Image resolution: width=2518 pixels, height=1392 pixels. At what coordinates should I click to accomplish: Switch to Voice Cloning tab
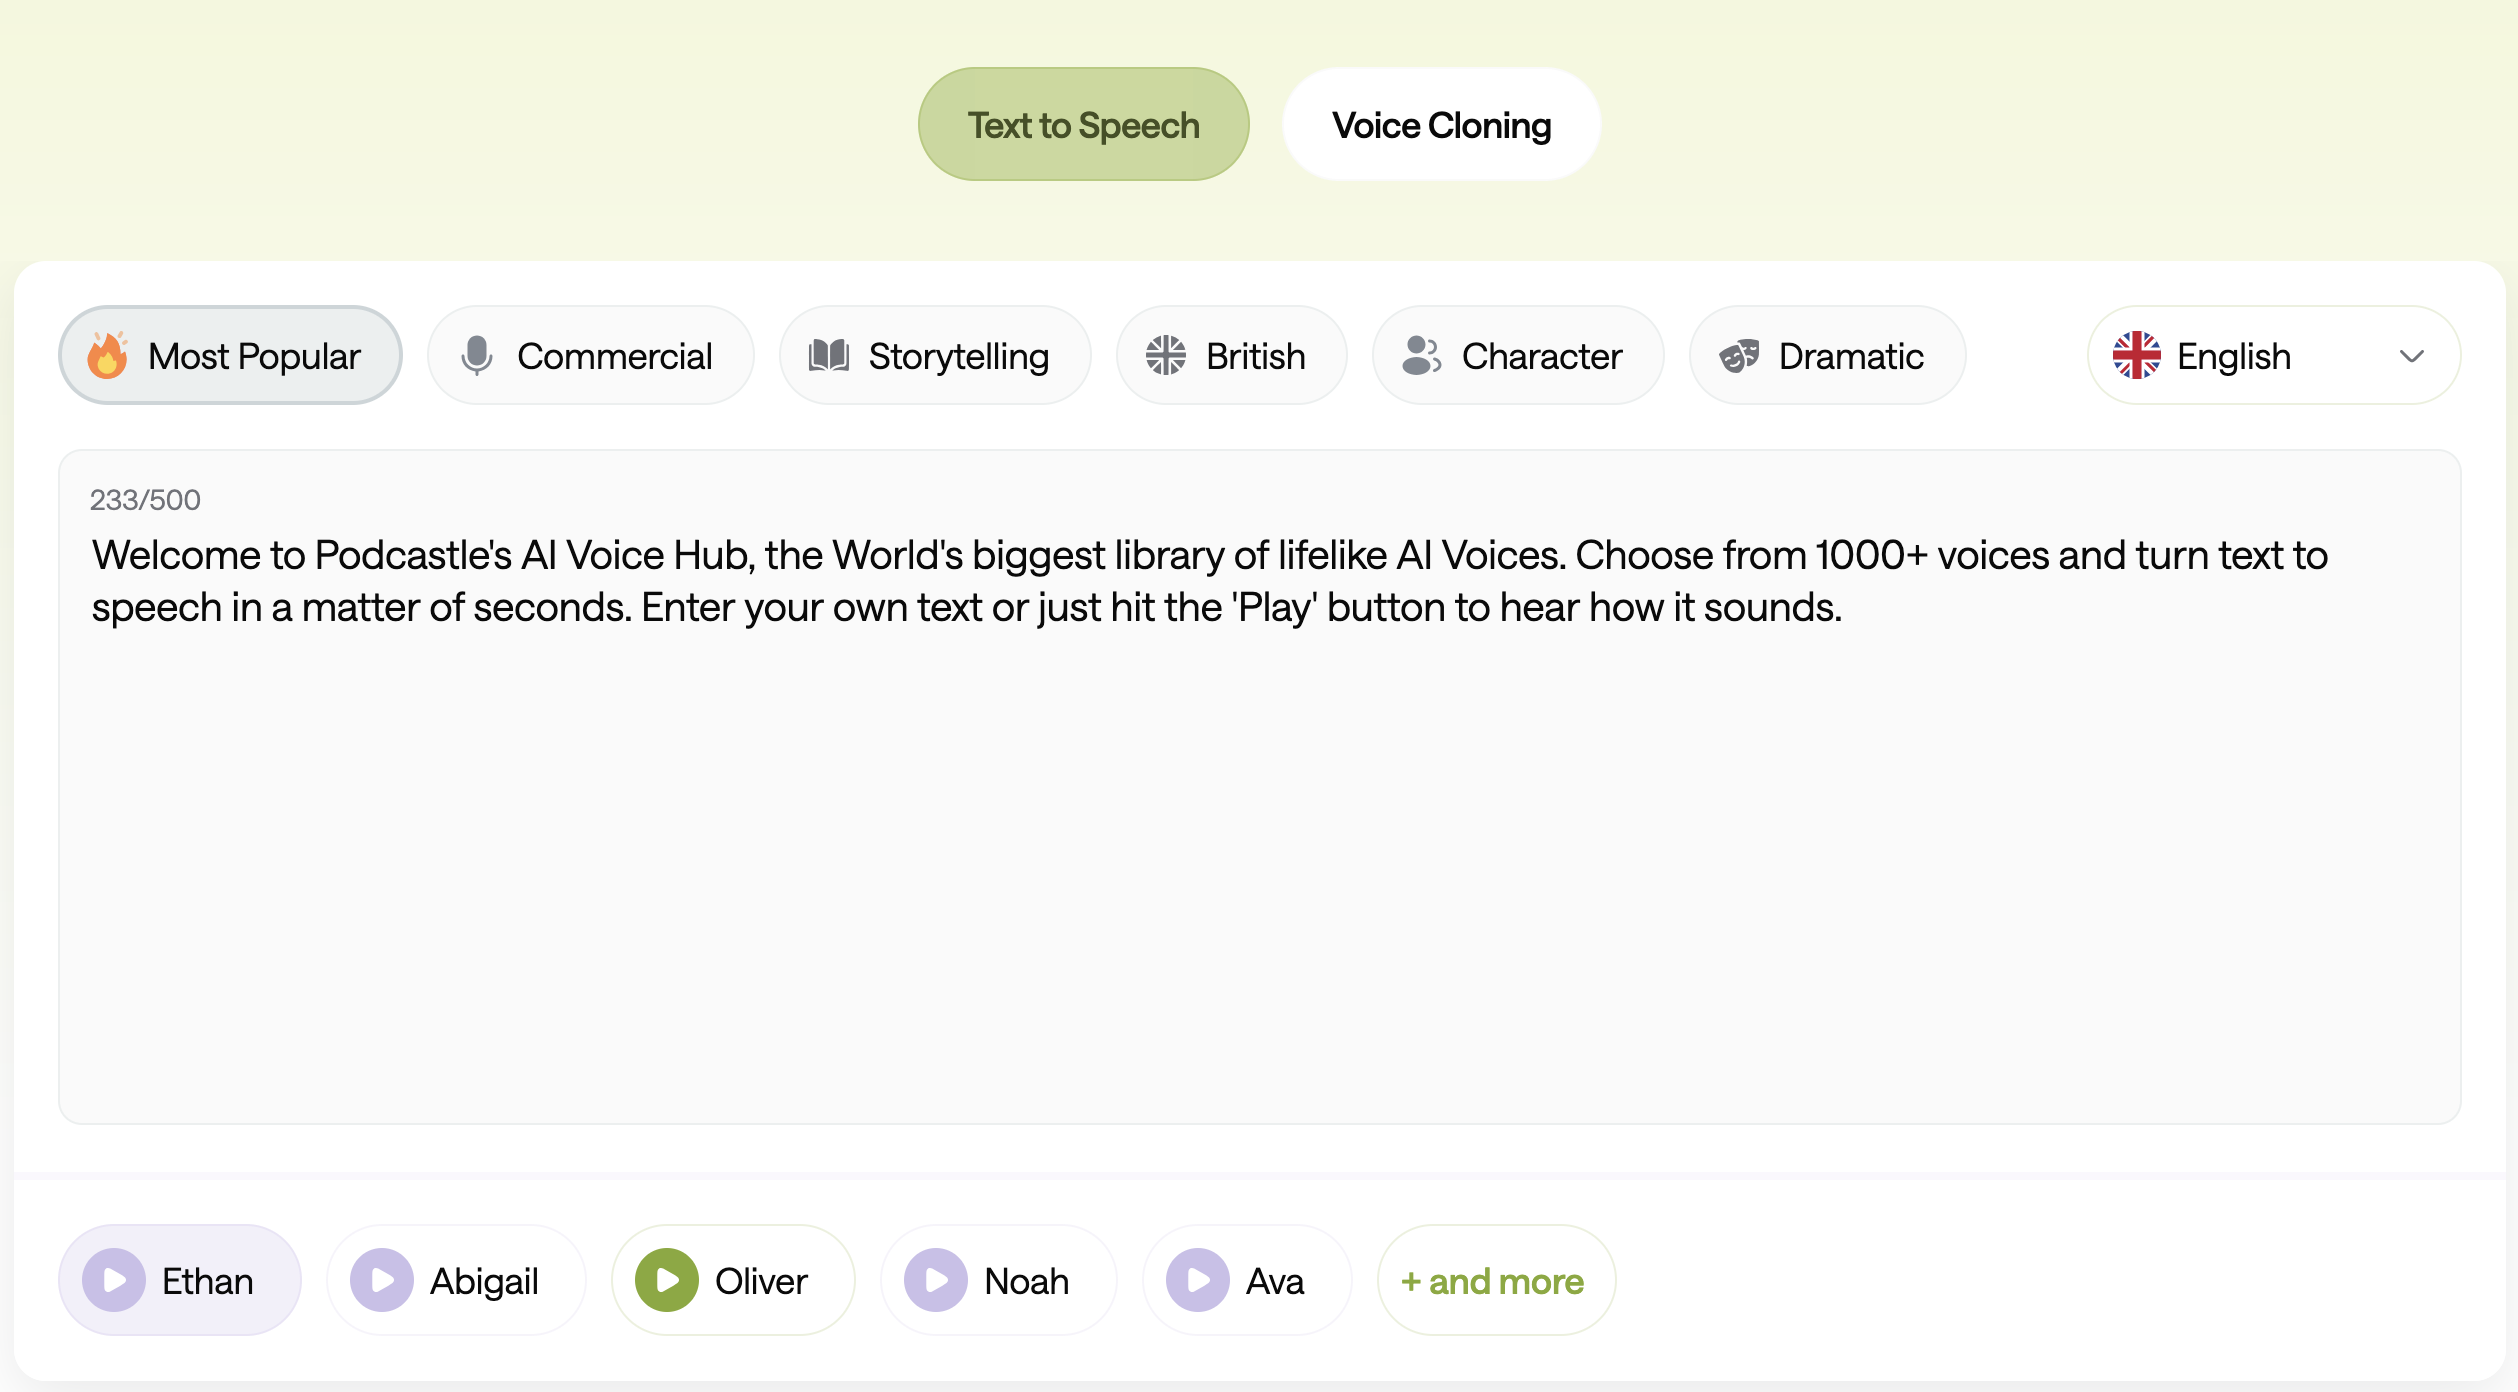click(1441, 125)
